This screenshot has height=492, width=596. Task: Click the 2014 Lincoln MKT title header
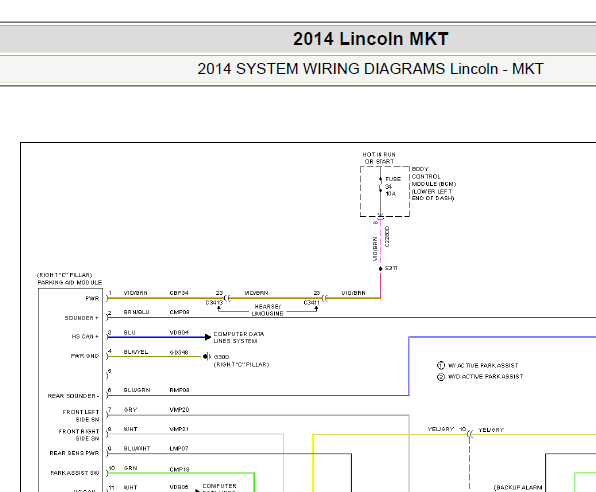371,39
